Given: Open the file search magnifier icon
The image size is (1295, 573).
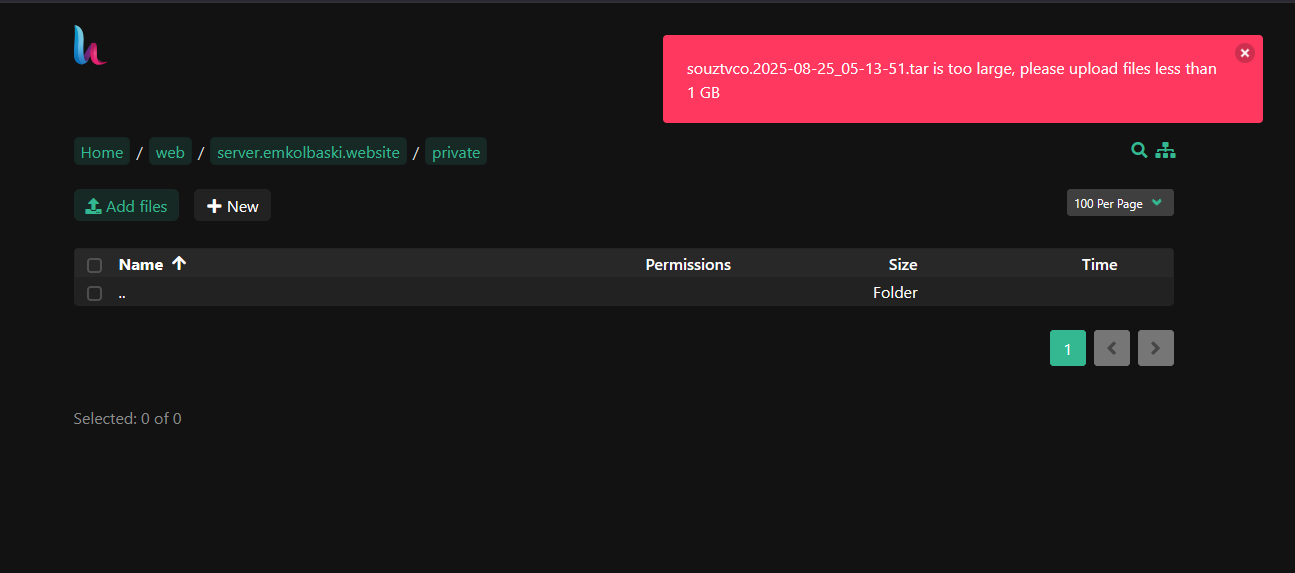Looking at the screenshot, I should pyautogui.click(x=1139, y=150).
